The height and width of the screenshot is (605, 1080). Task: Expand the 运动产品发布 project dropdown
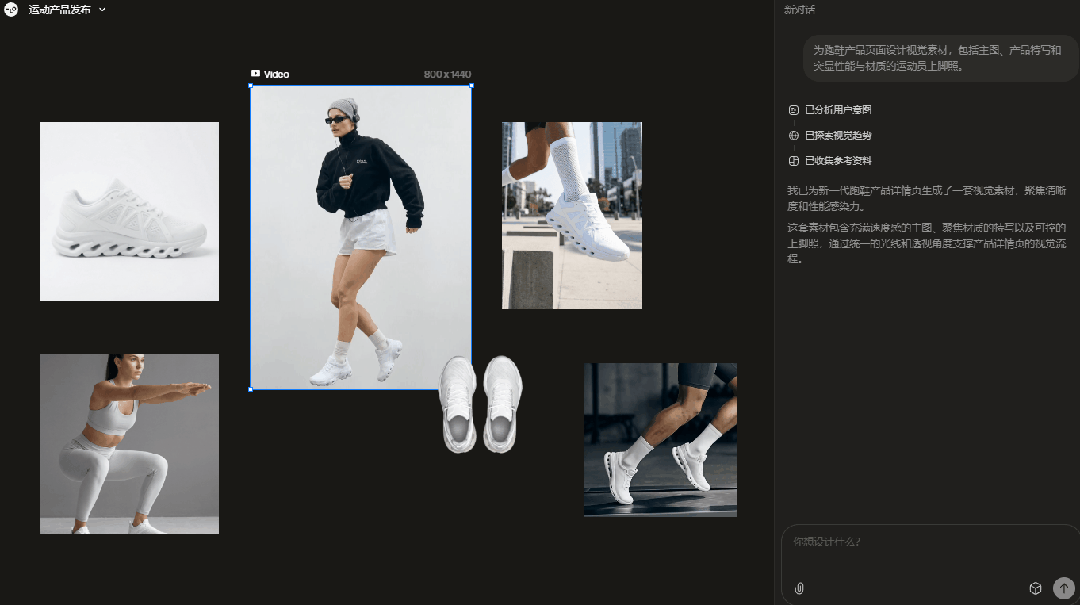102,9
